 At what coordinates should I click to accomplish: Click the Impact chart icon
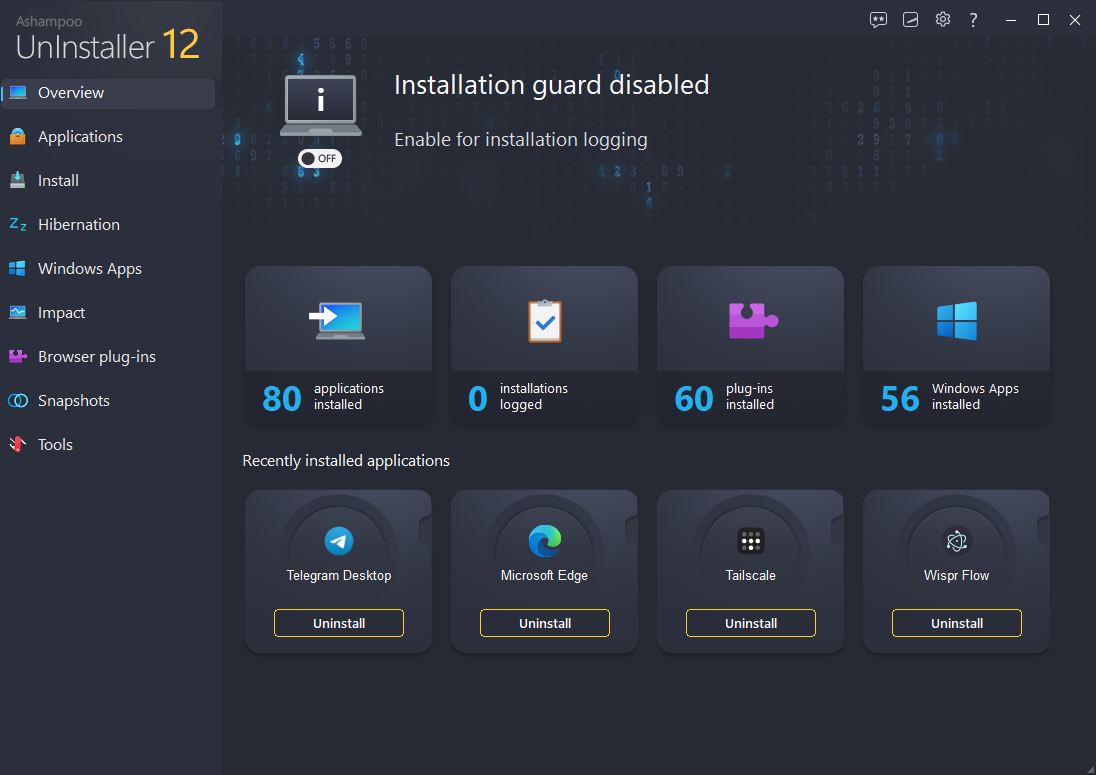pyautogui.click(x=18, y=313)
